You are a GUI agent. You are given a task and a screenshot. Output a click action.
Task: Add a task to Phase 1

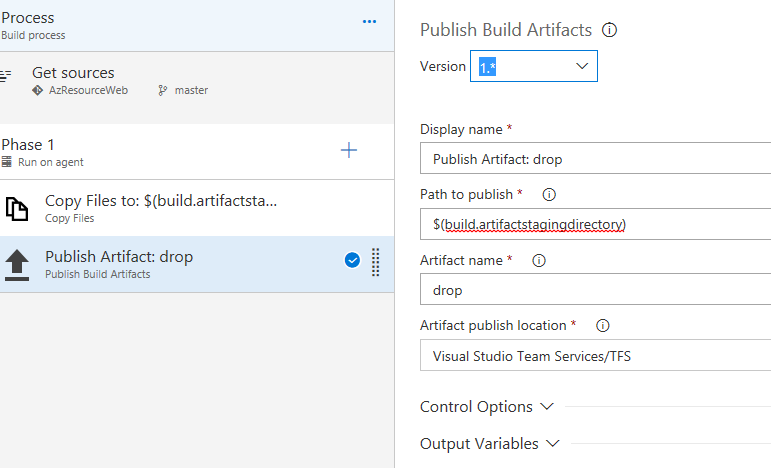349,150
